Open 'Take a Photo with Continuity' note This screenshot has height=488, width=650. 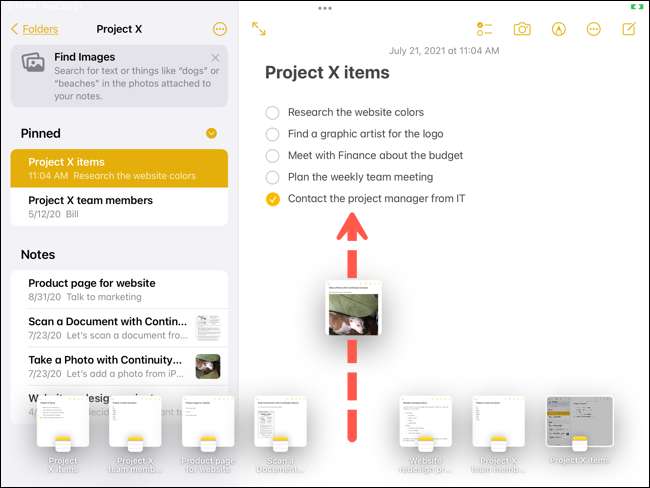coord(119,367)
